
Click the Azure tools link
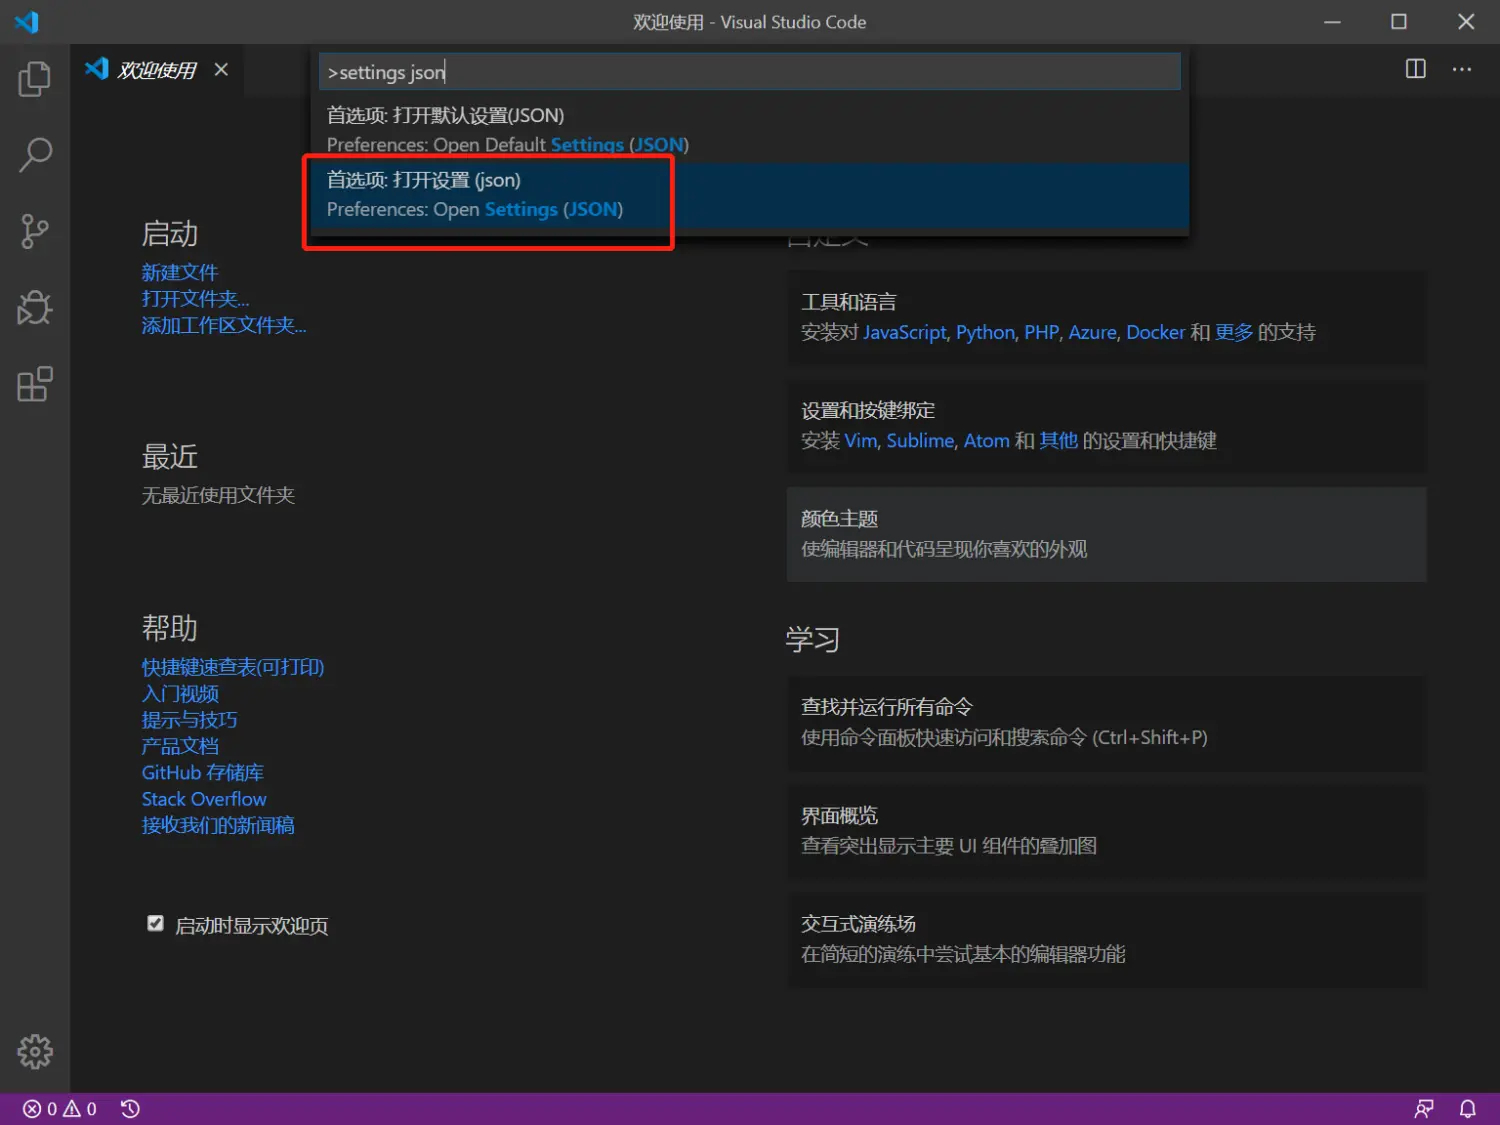click(x=1092, y=332)
